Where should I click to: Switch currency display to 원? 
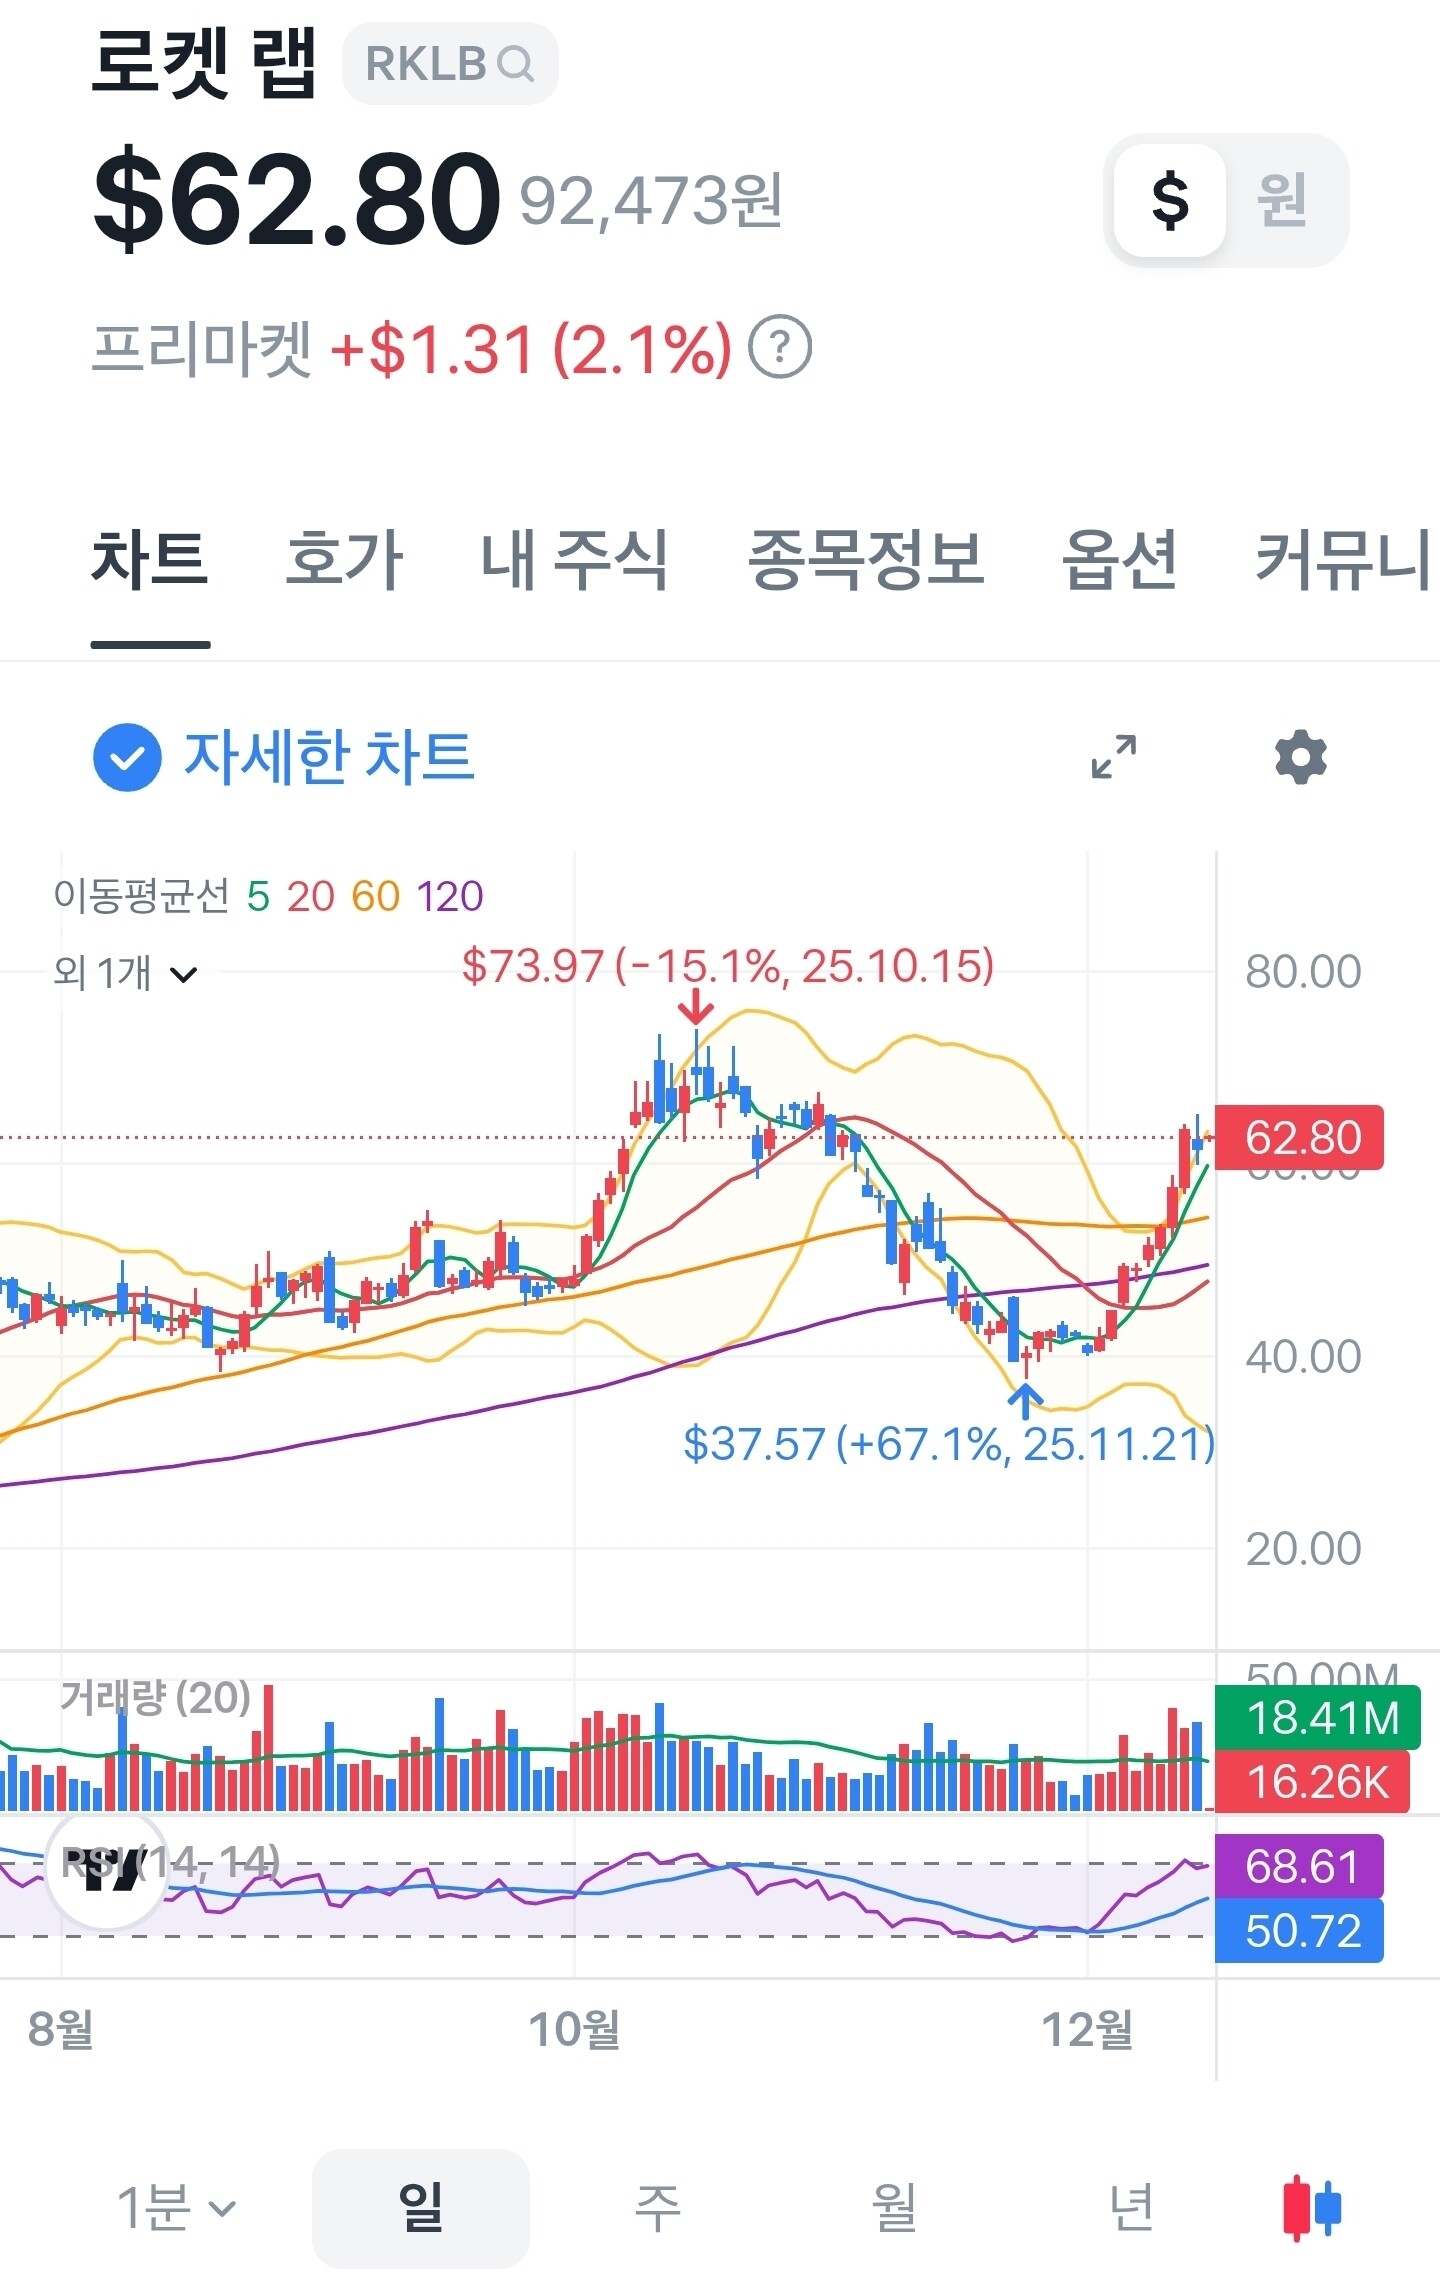pyautogui.click(x=1282, y=200)
